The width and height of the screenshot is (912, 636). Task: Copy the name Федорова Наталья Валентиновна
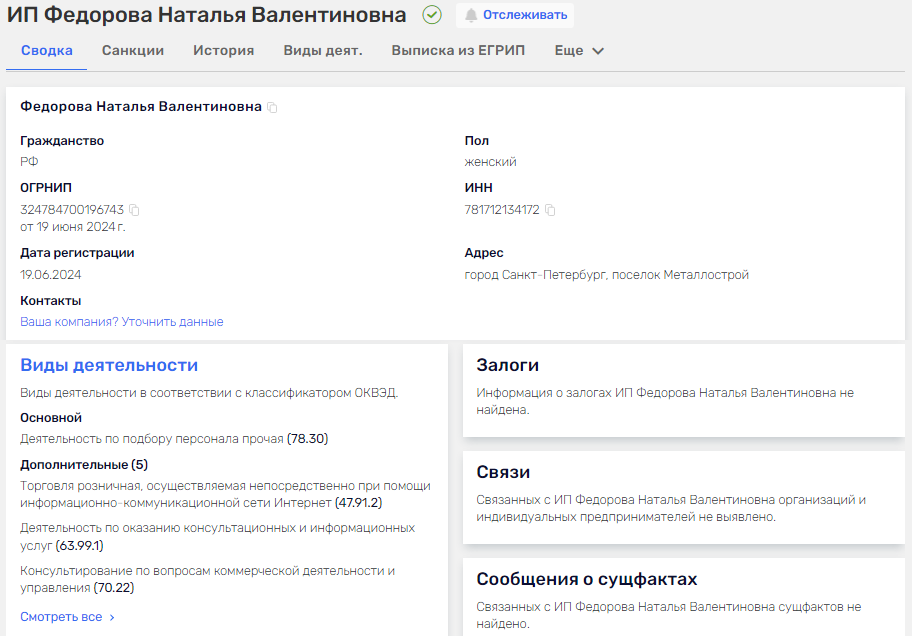[x=273, y=107]
